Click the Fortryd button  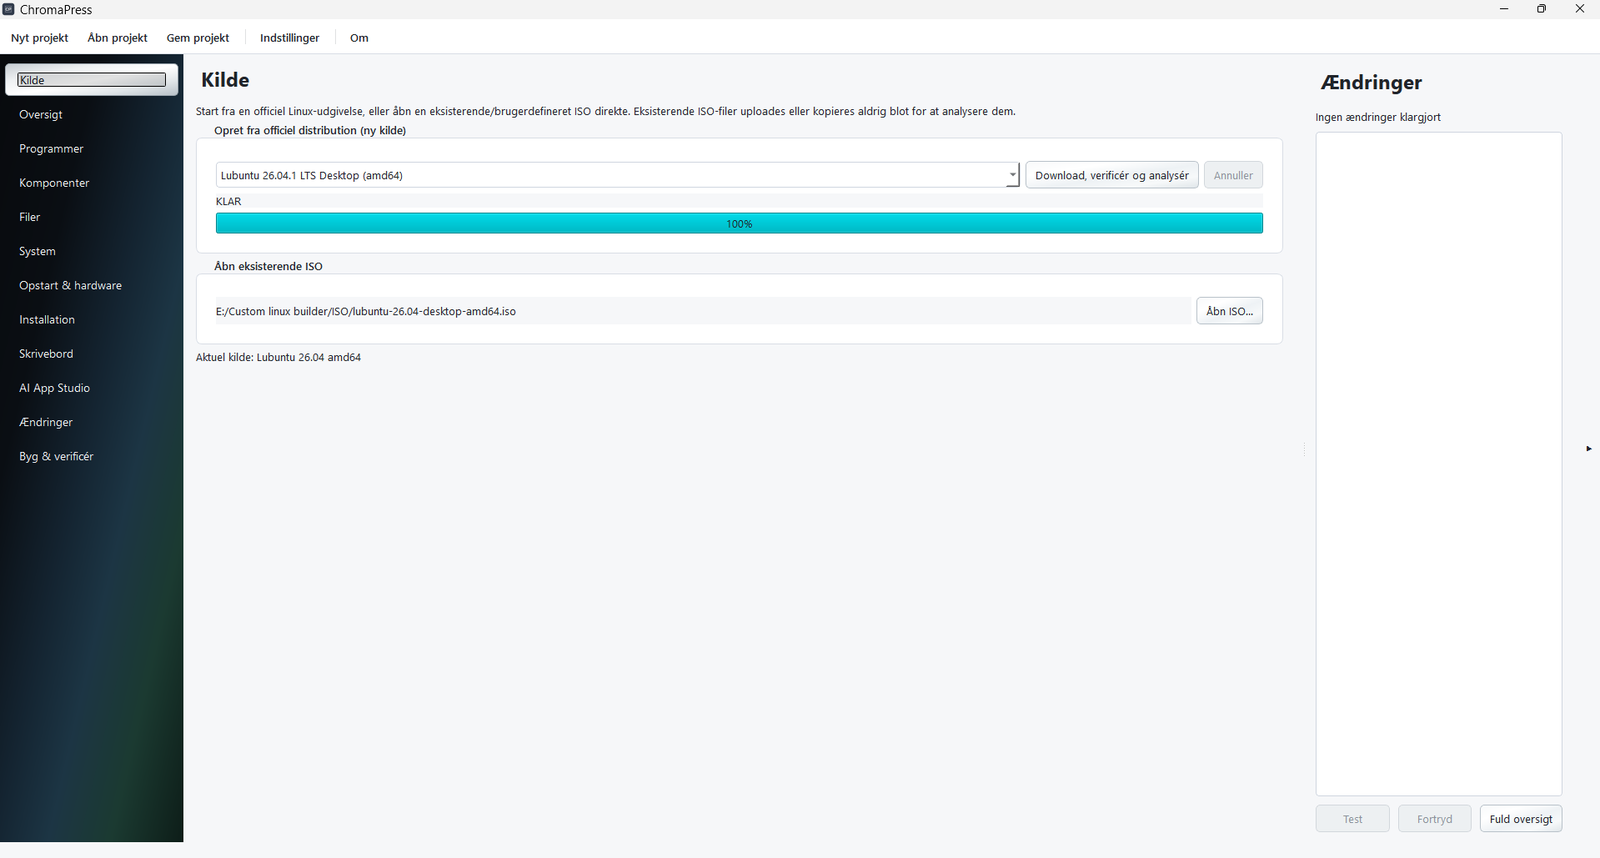(x=1434, y=819)
